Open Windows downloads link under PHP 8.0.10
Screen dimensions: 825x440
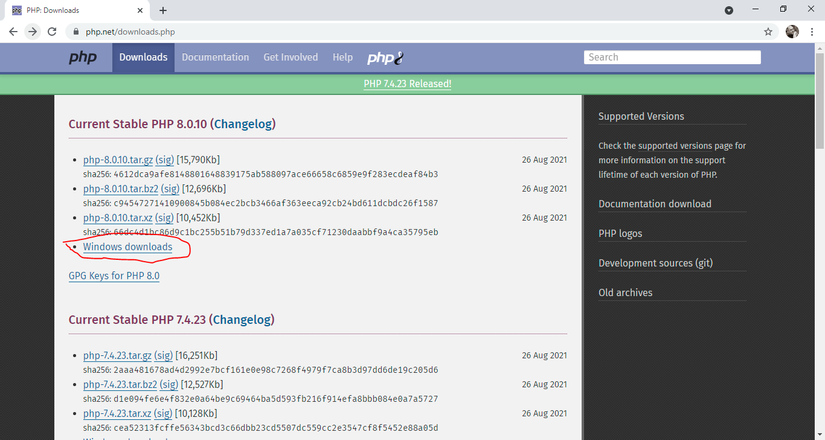(x=127, y=247)
